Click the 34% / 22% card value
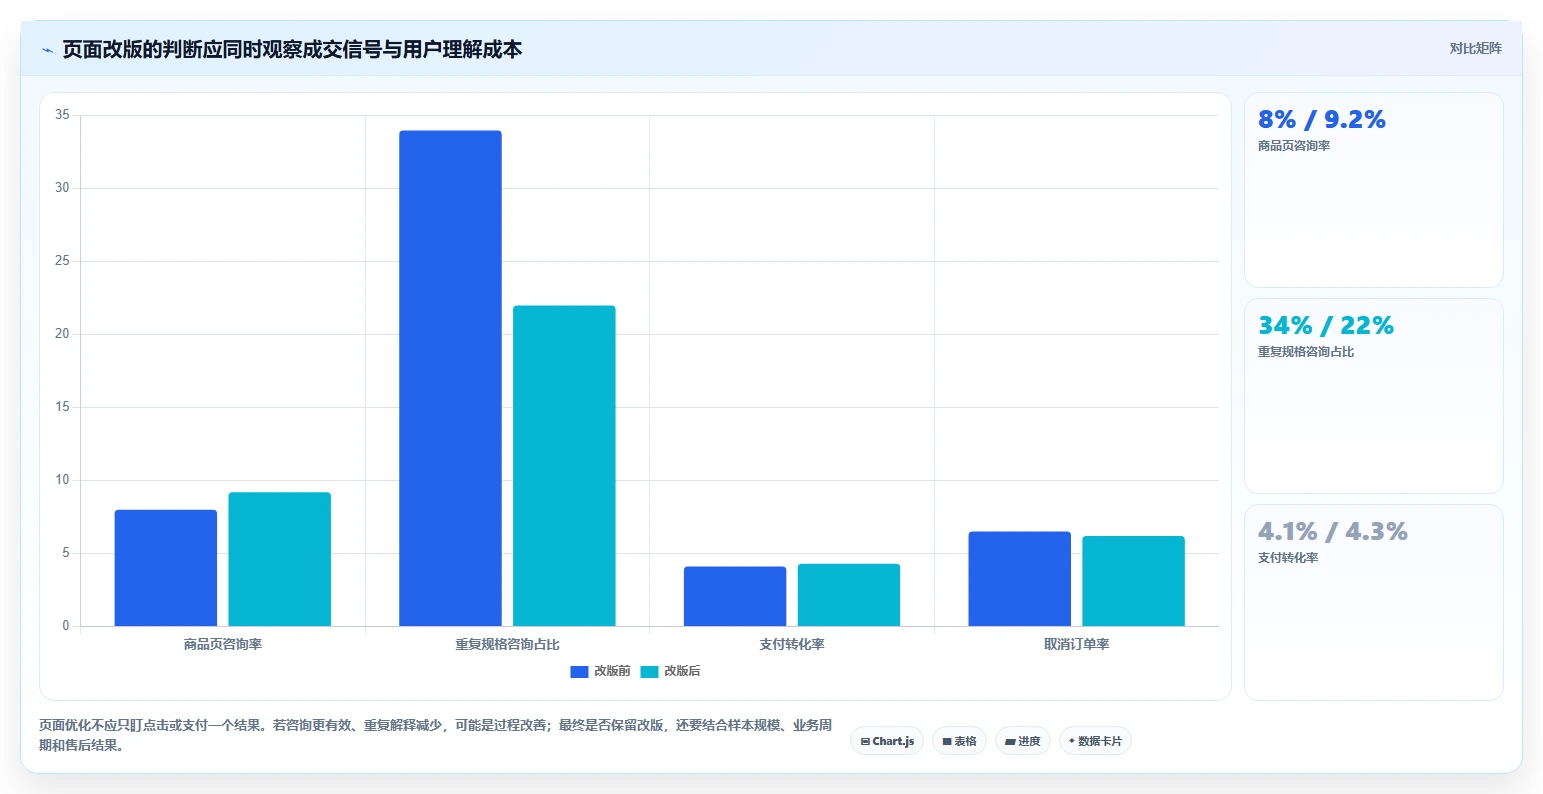 click(1326, 326)
